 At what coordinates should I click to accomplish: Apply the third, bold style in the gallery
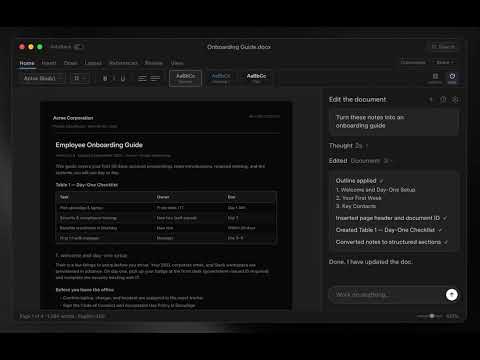click(x=256, y=78)
